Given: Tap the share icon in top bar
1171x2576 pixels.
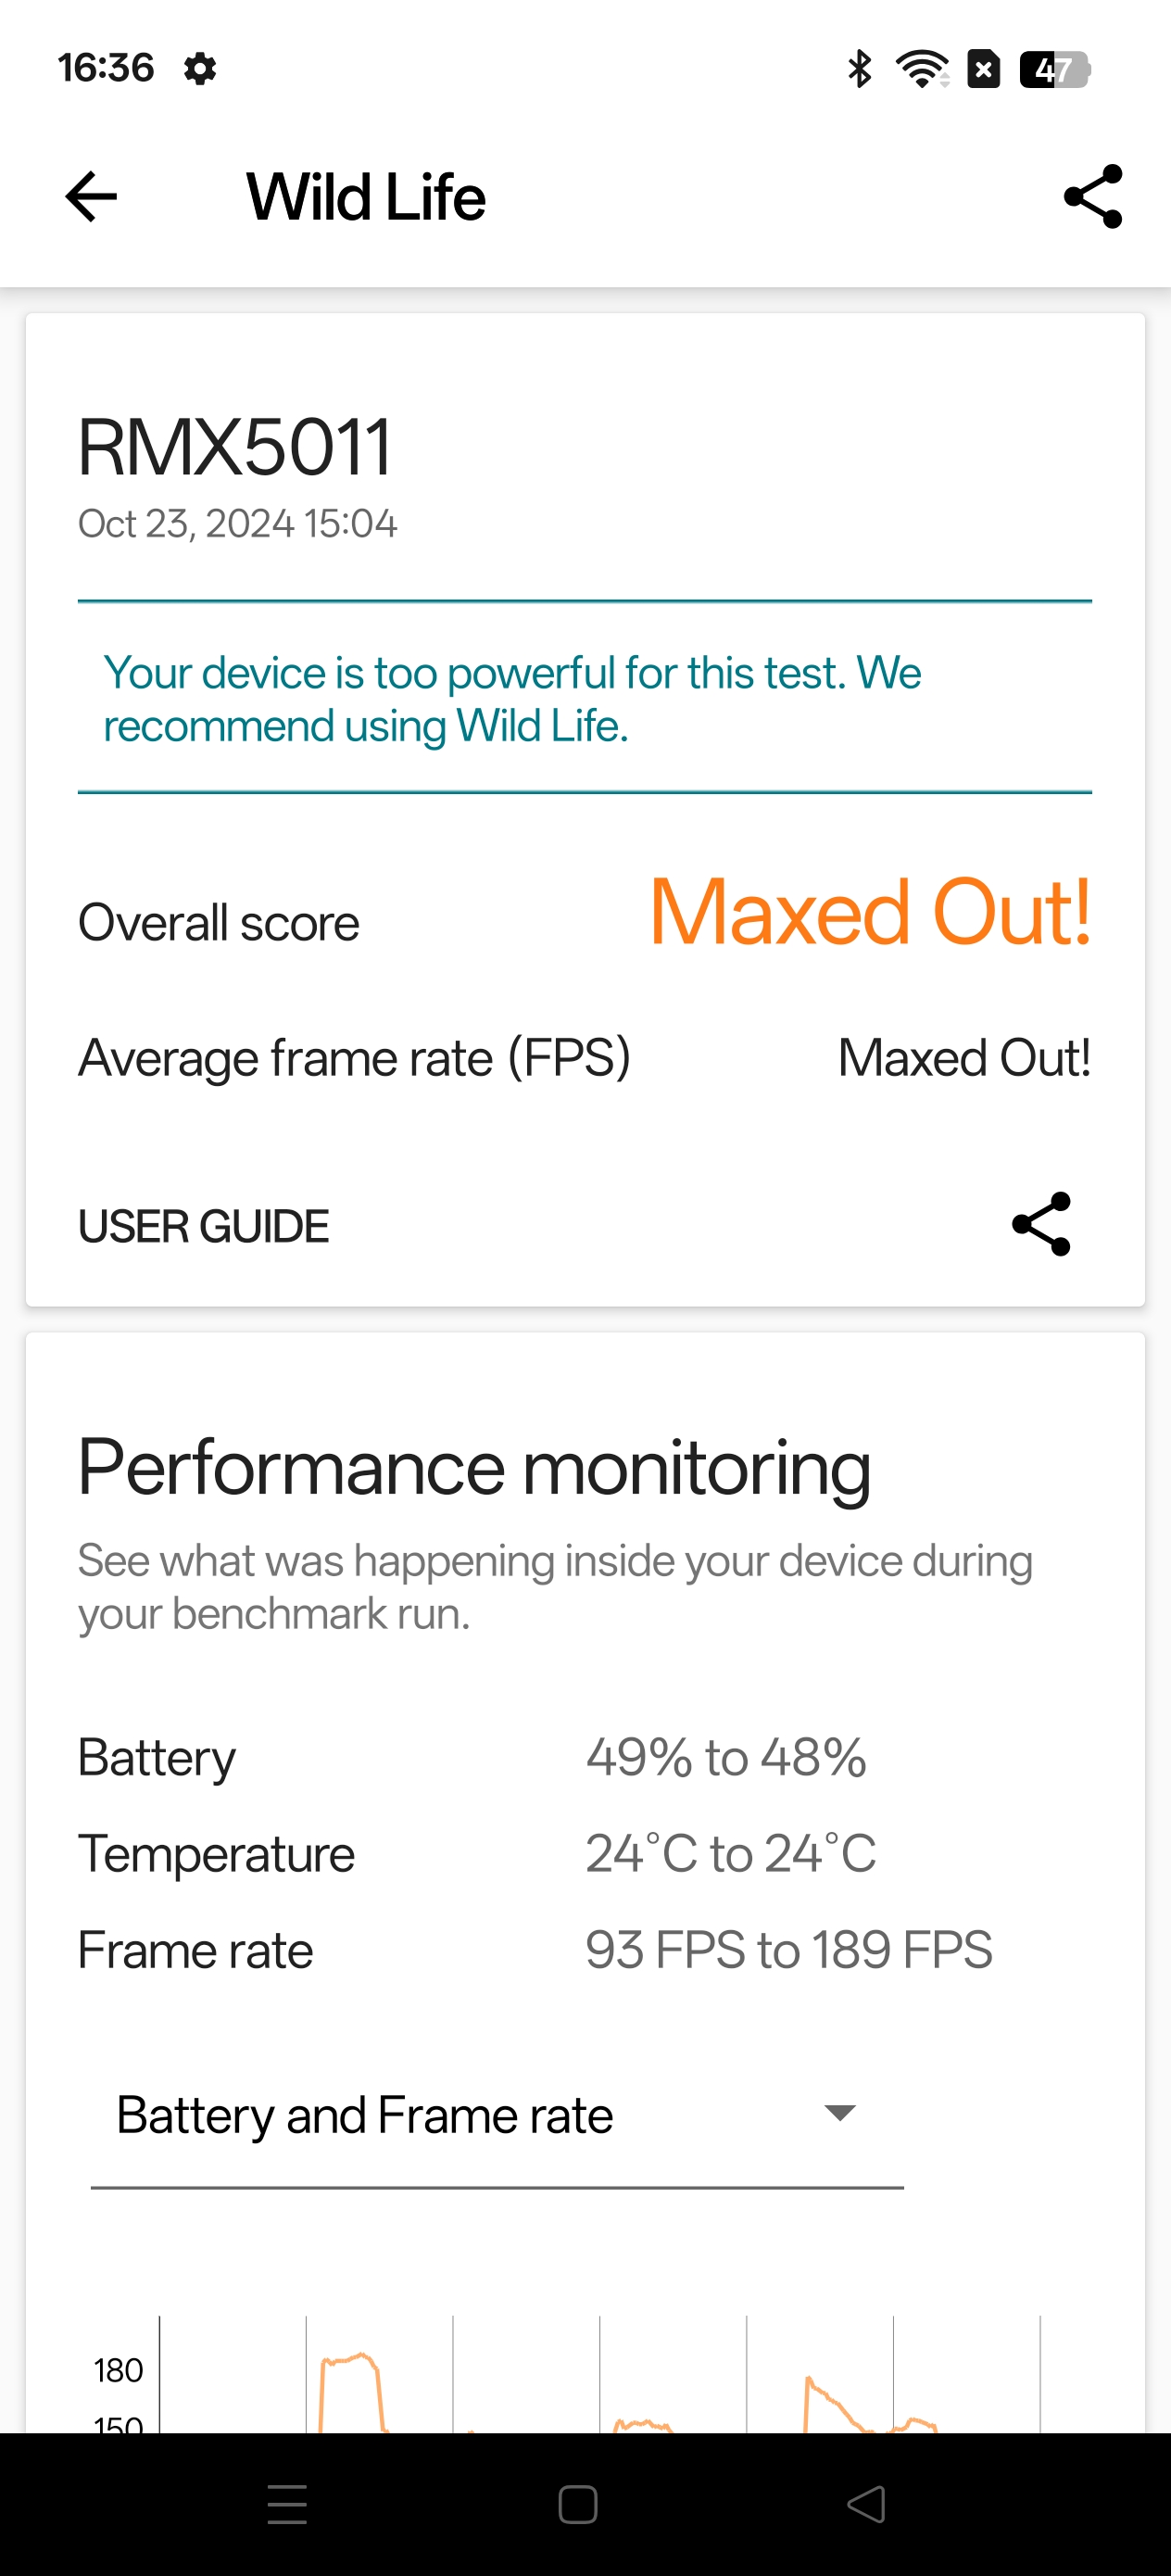Looking at the screenshot, I should tap(1093, 197).
